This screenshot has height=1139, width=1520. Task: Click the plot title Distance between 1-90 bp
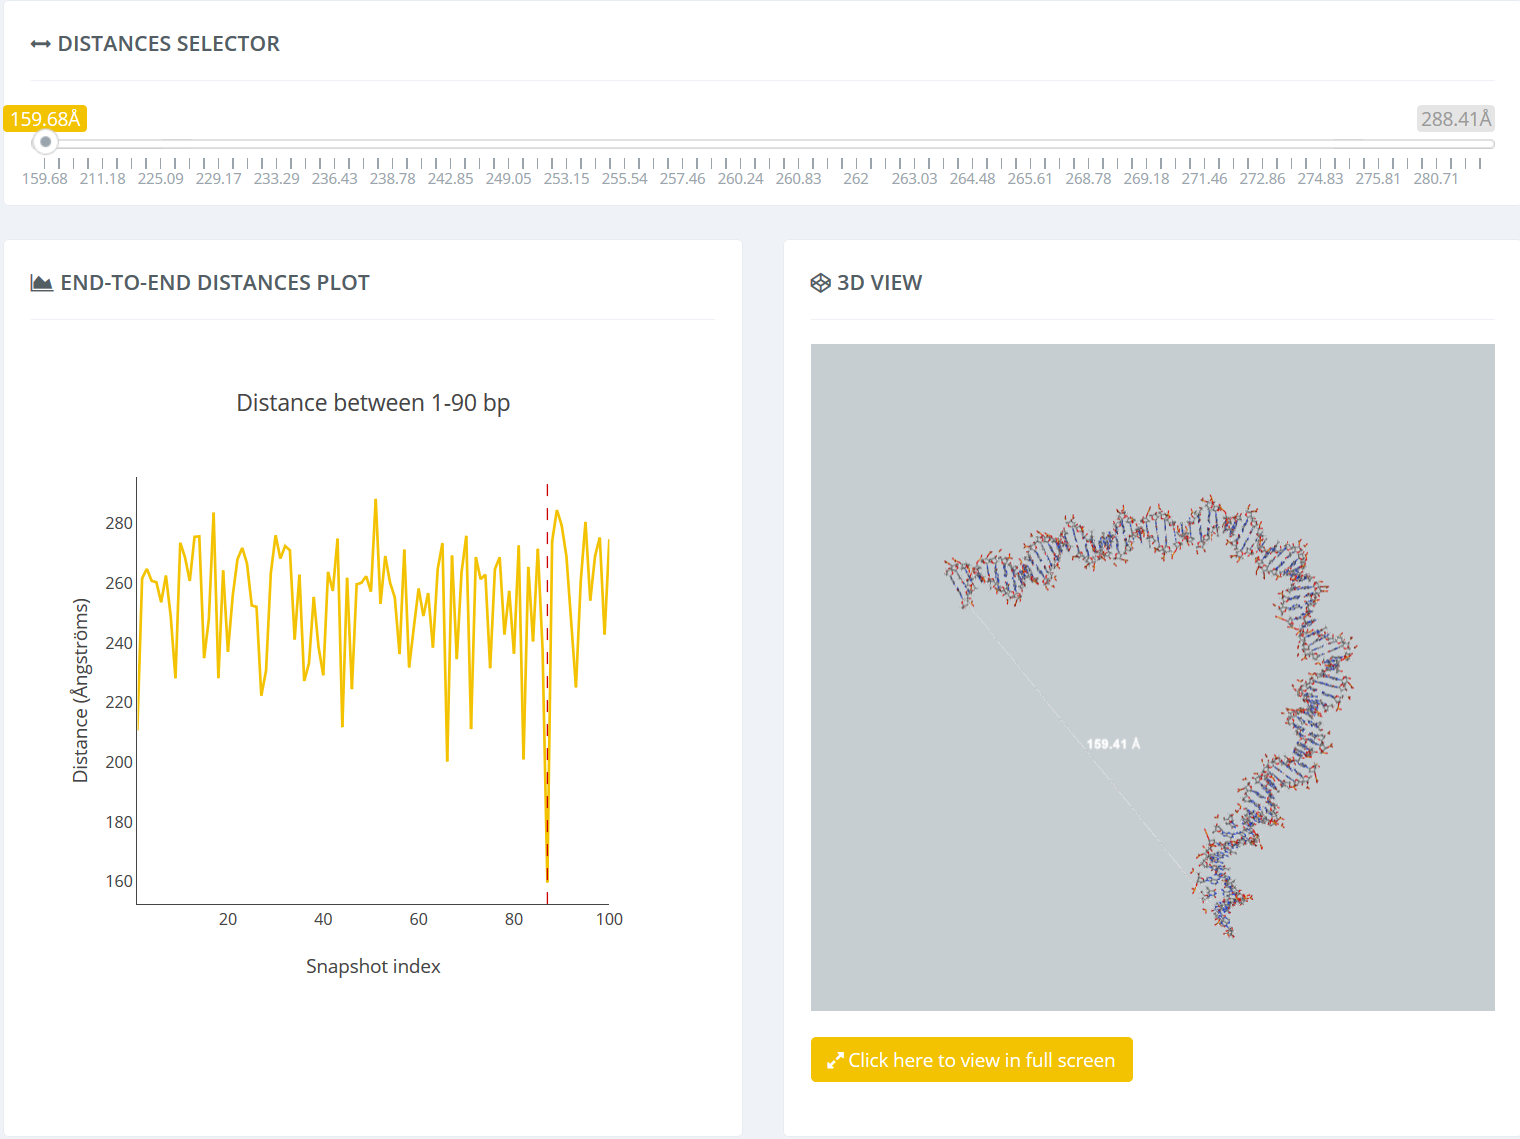pos(373,403)
